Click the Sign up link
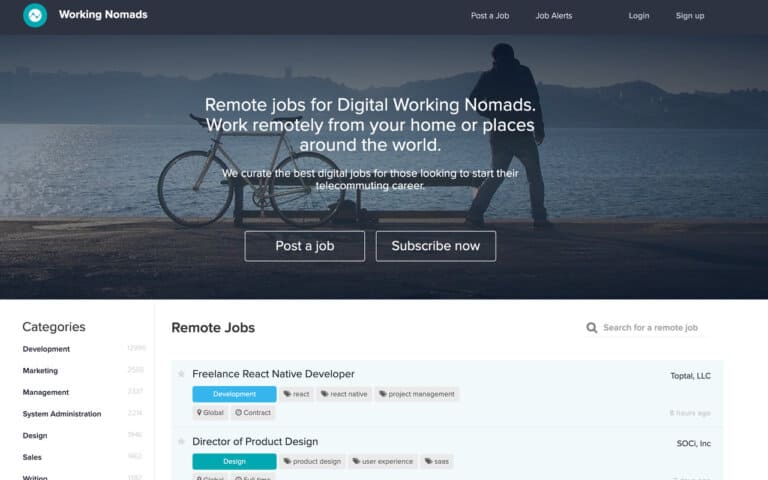Image resolution: width=768 pixels, height=480 pixels. click(x=690, y=16)
